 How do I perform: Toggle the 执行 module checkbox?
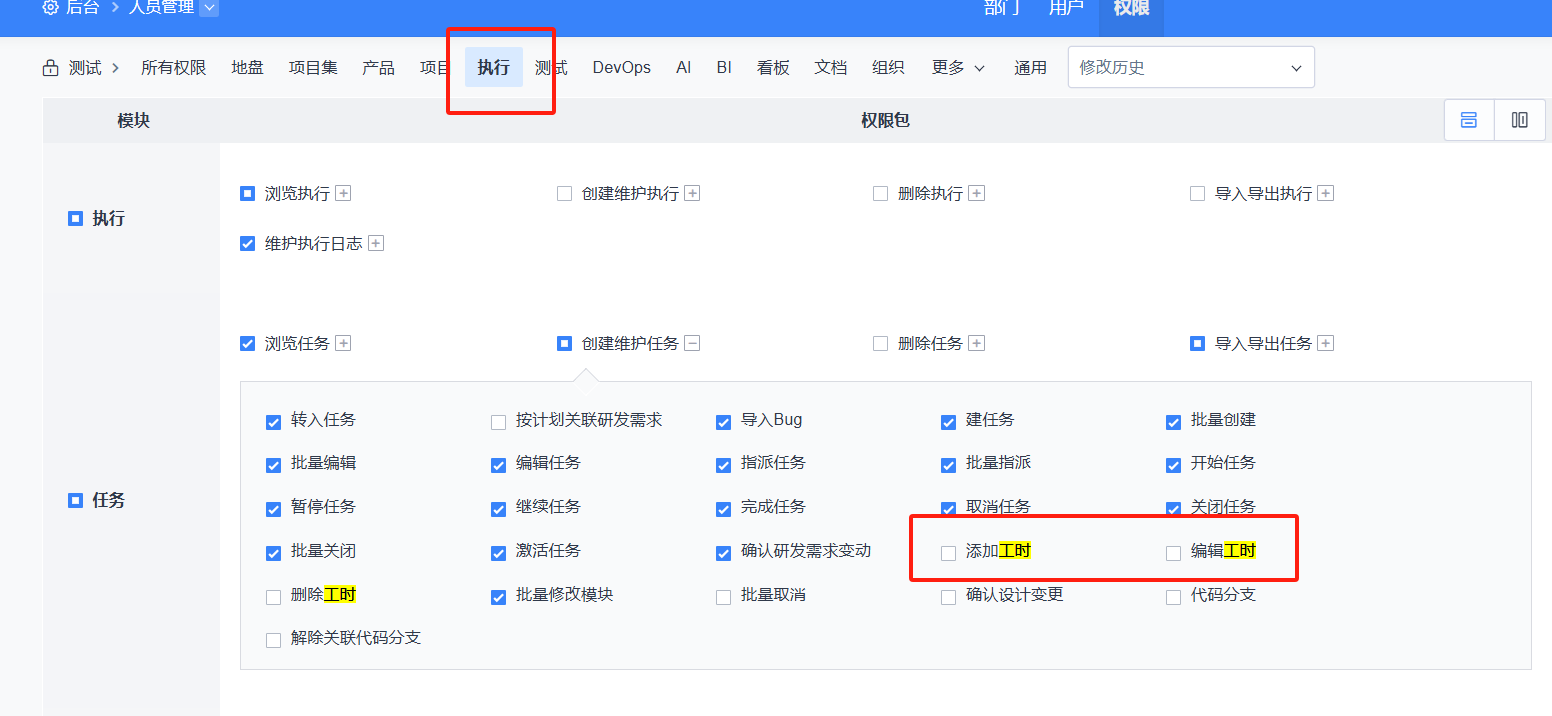[x=75, y=218]
